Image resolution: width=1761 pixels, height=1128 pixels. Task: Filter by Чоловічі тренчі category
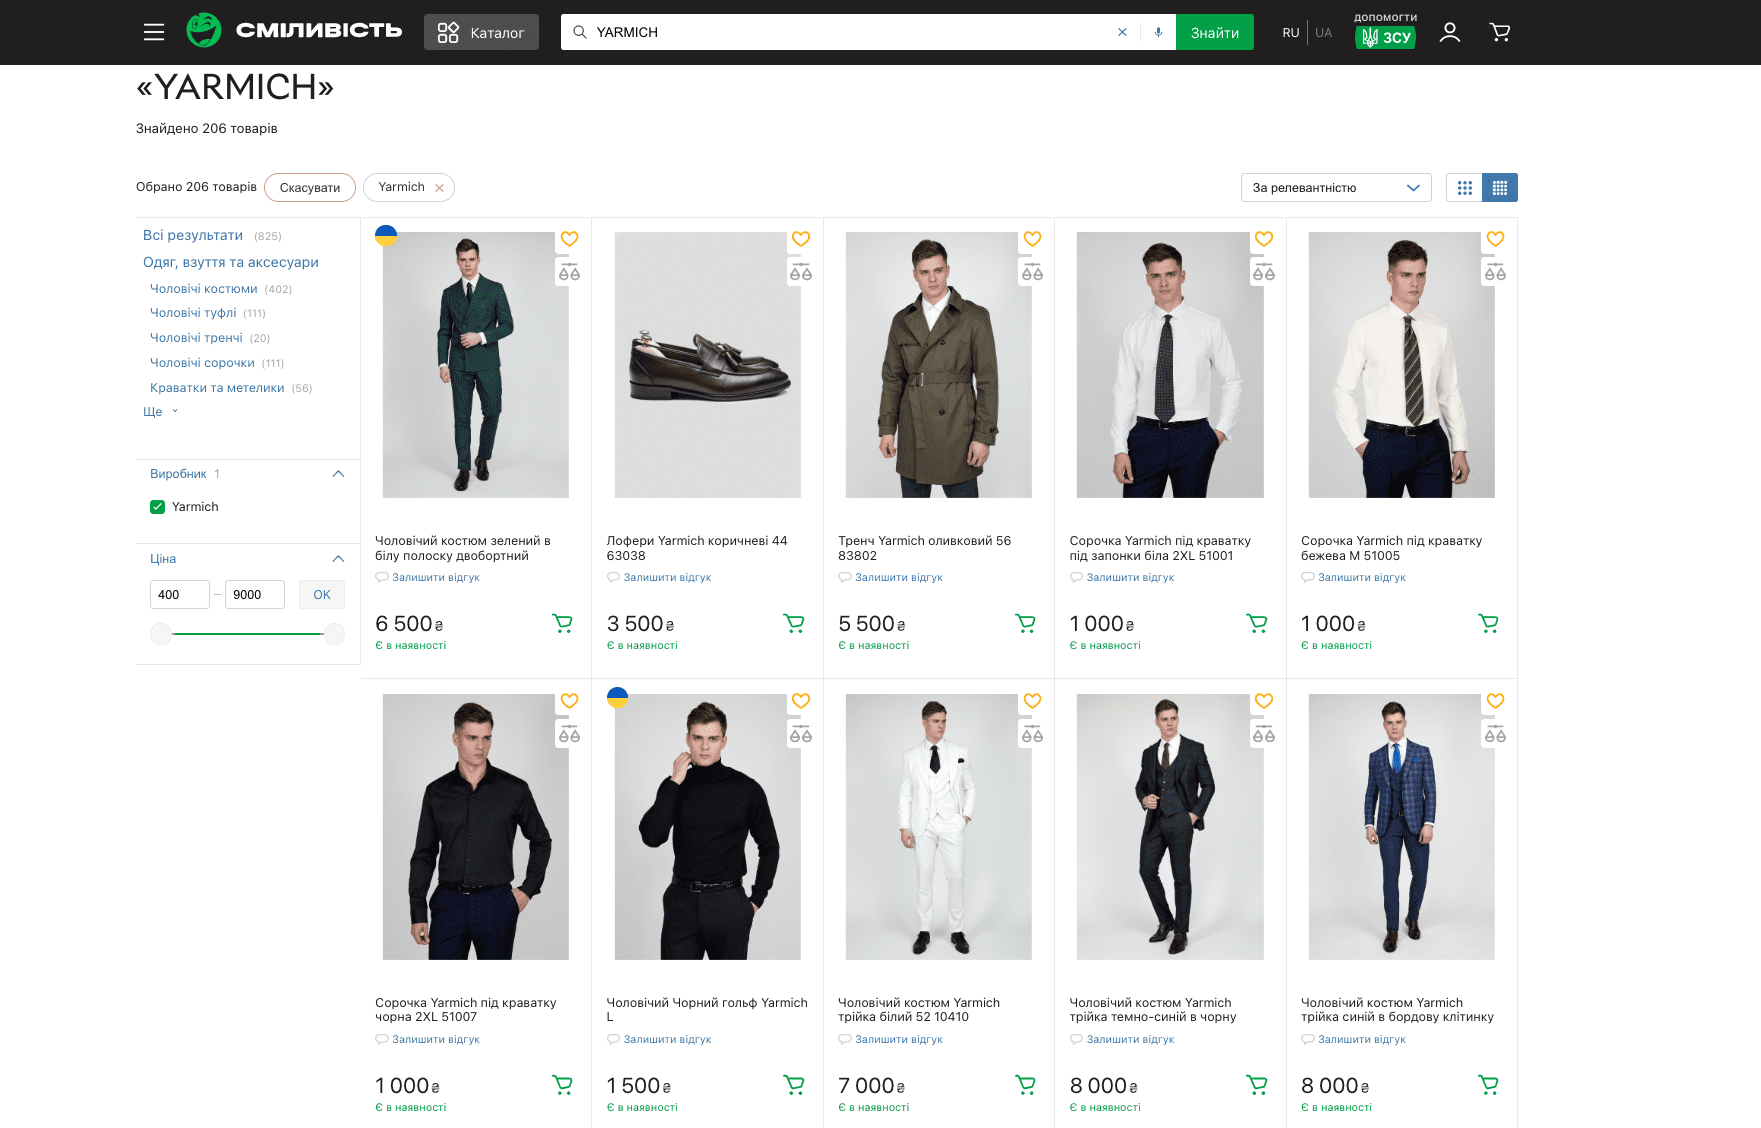coord(196,338)
